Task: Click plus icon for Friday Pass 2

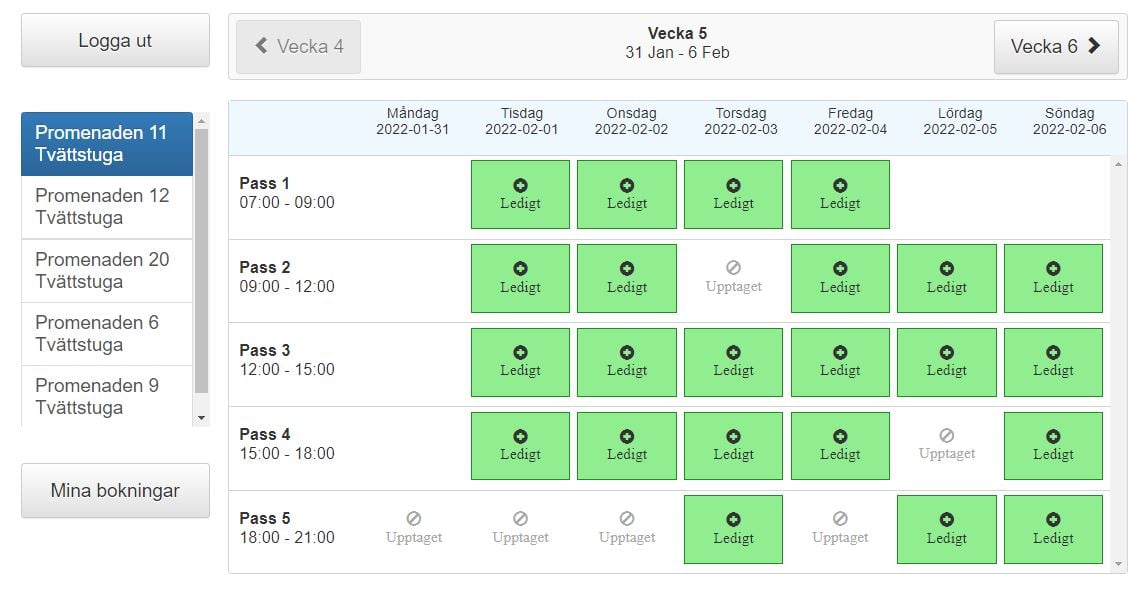Action: pos(840,268)
